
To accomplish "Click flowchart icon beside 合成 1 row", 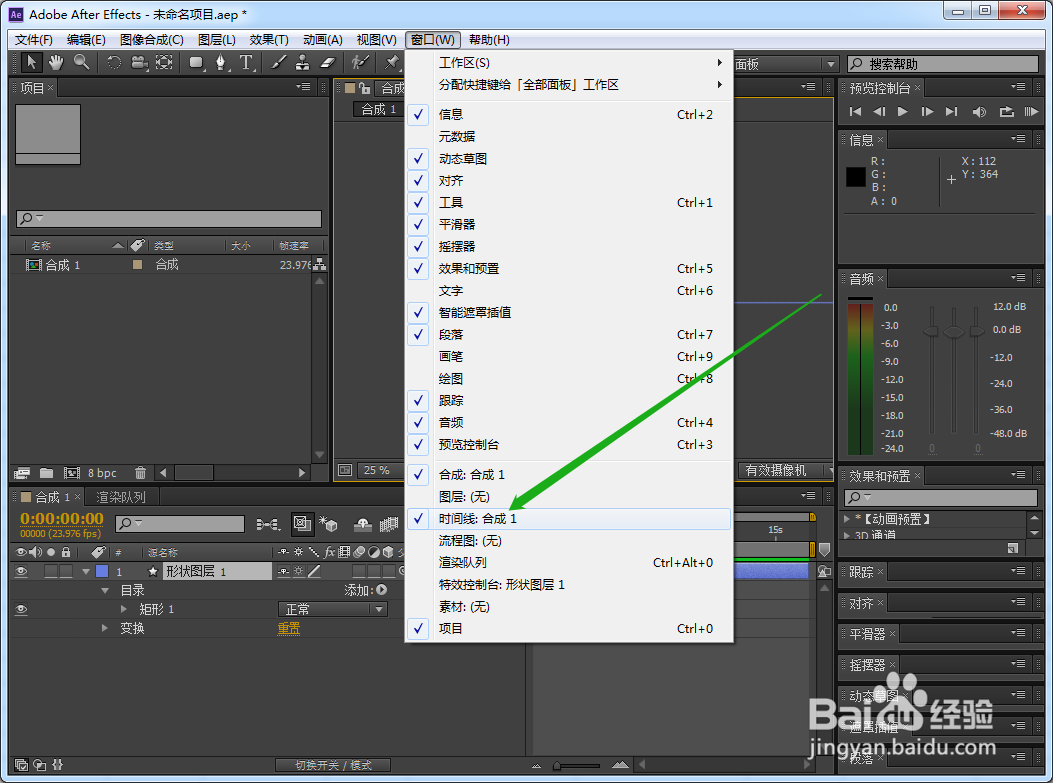I will pos(320,265).
